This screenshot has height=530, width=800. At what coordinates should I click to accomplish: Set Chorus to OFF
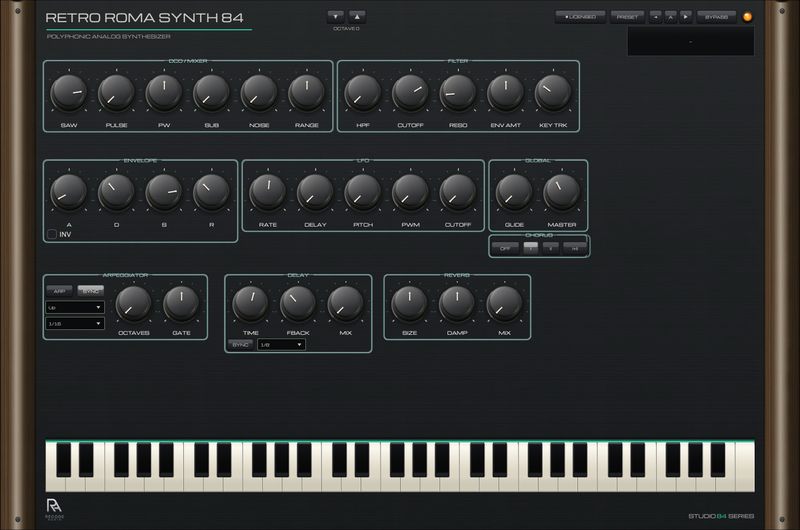(505, 248)
